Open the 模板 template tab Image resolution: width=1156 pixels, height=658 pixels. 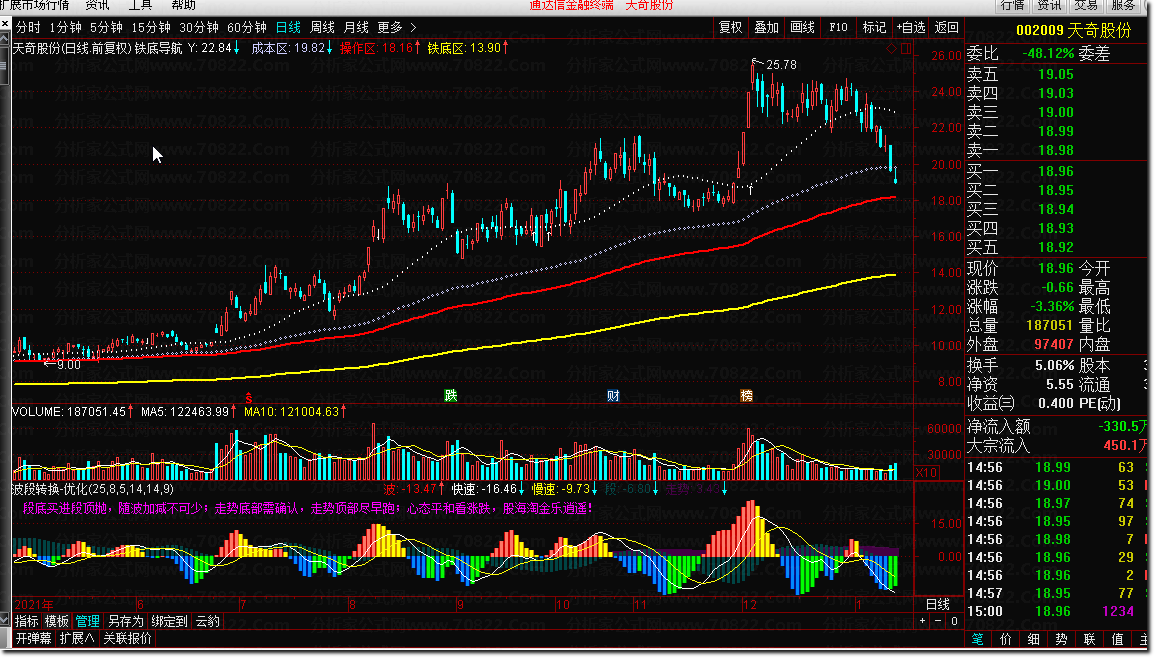[57, 621]
